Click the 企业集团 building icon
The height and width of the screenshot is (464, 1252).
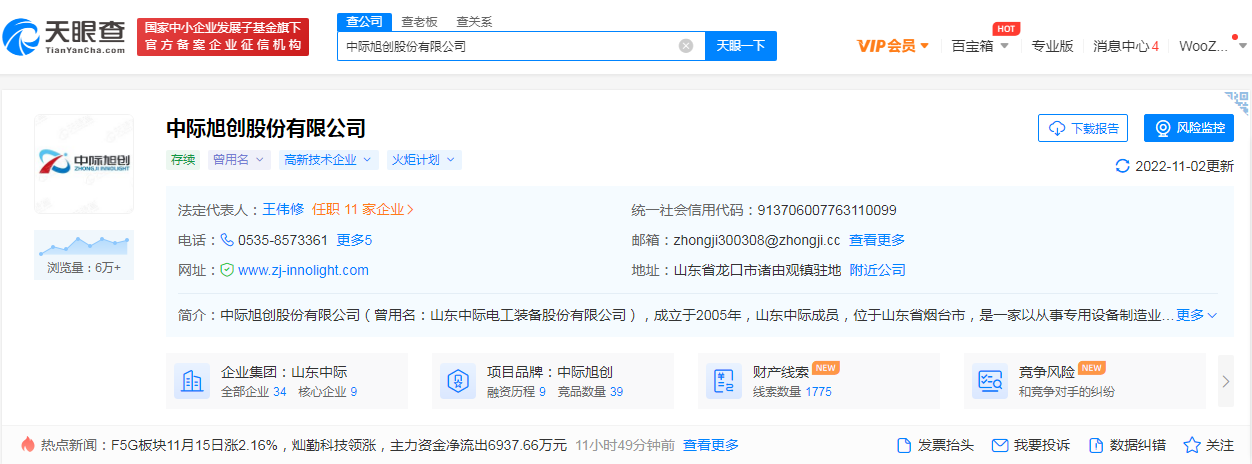click(x=192, y=381)
